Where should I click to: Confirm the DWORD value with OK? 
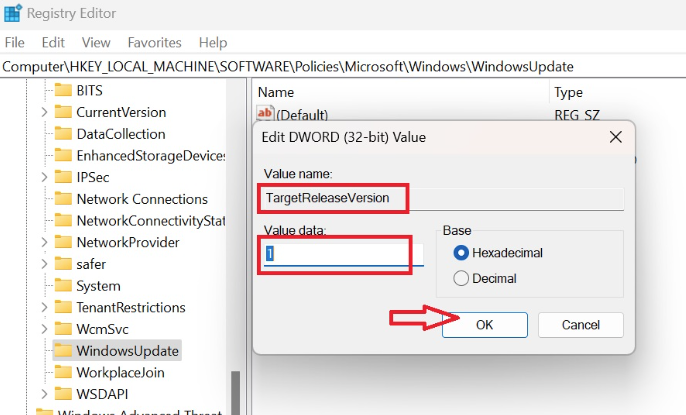(484, 325)
